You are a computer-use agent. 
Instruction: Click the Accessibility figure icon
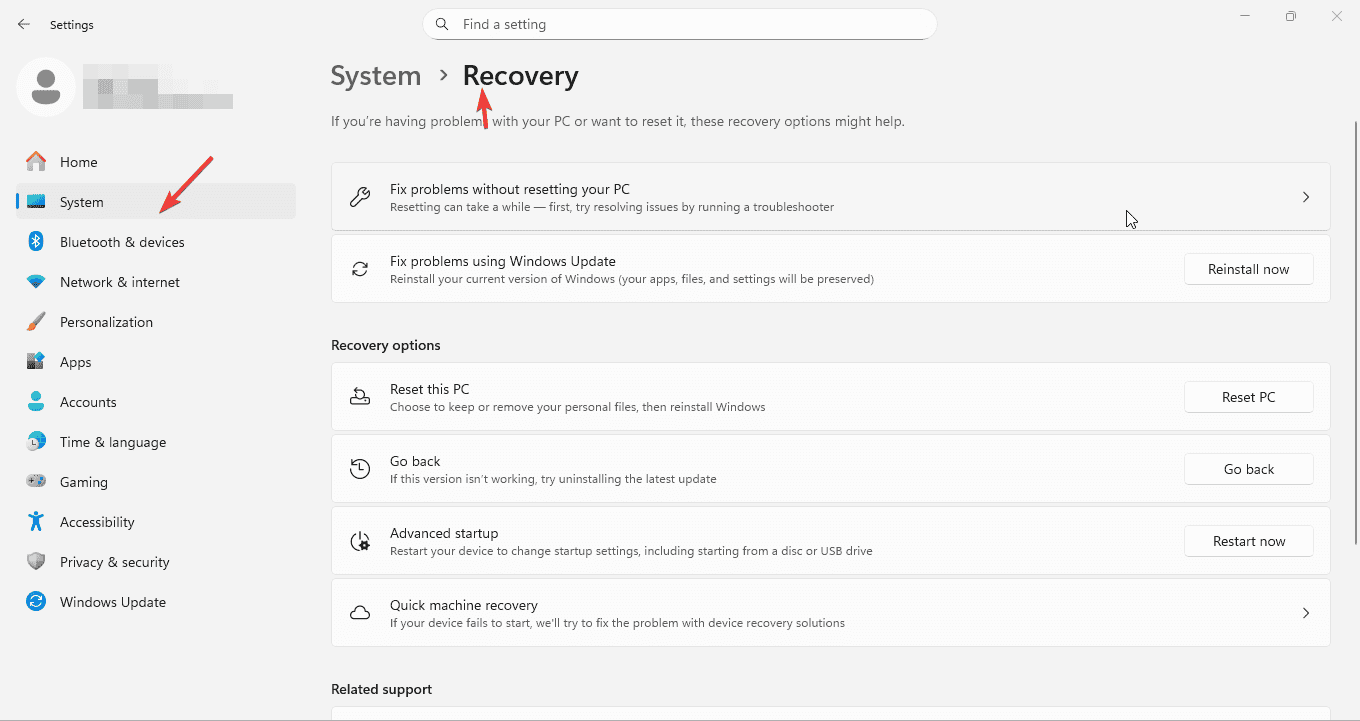[36, 522]
